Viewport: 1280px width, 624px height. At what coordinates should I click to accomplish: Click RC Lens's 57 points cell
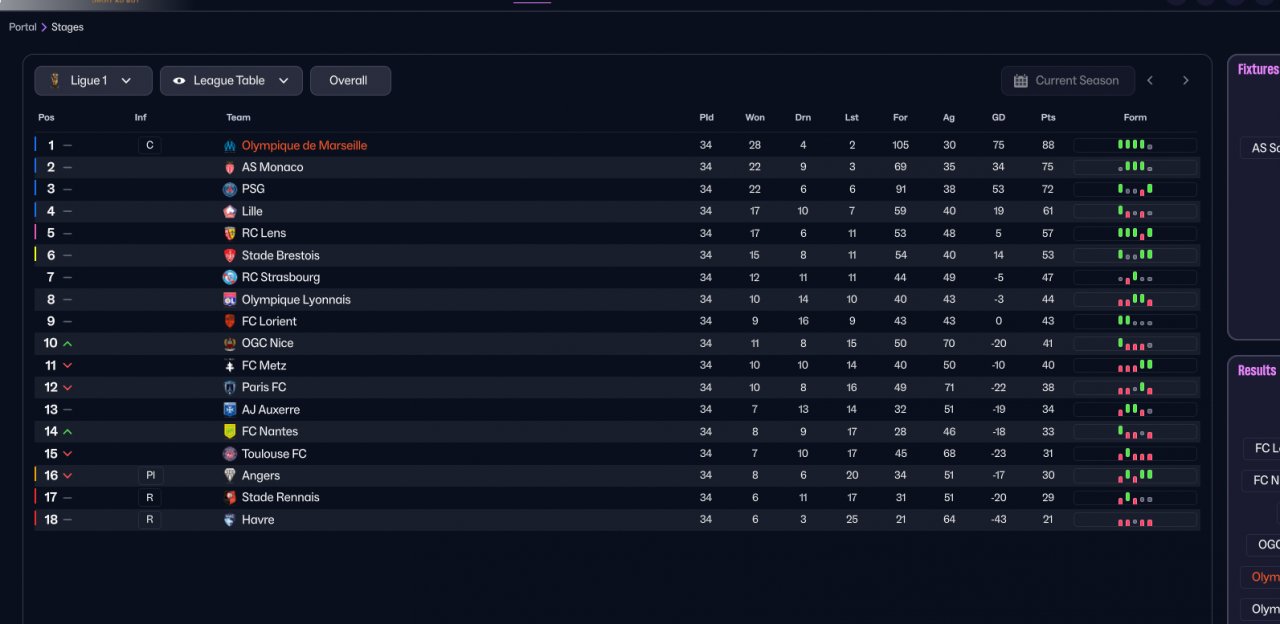[1048, 234]
